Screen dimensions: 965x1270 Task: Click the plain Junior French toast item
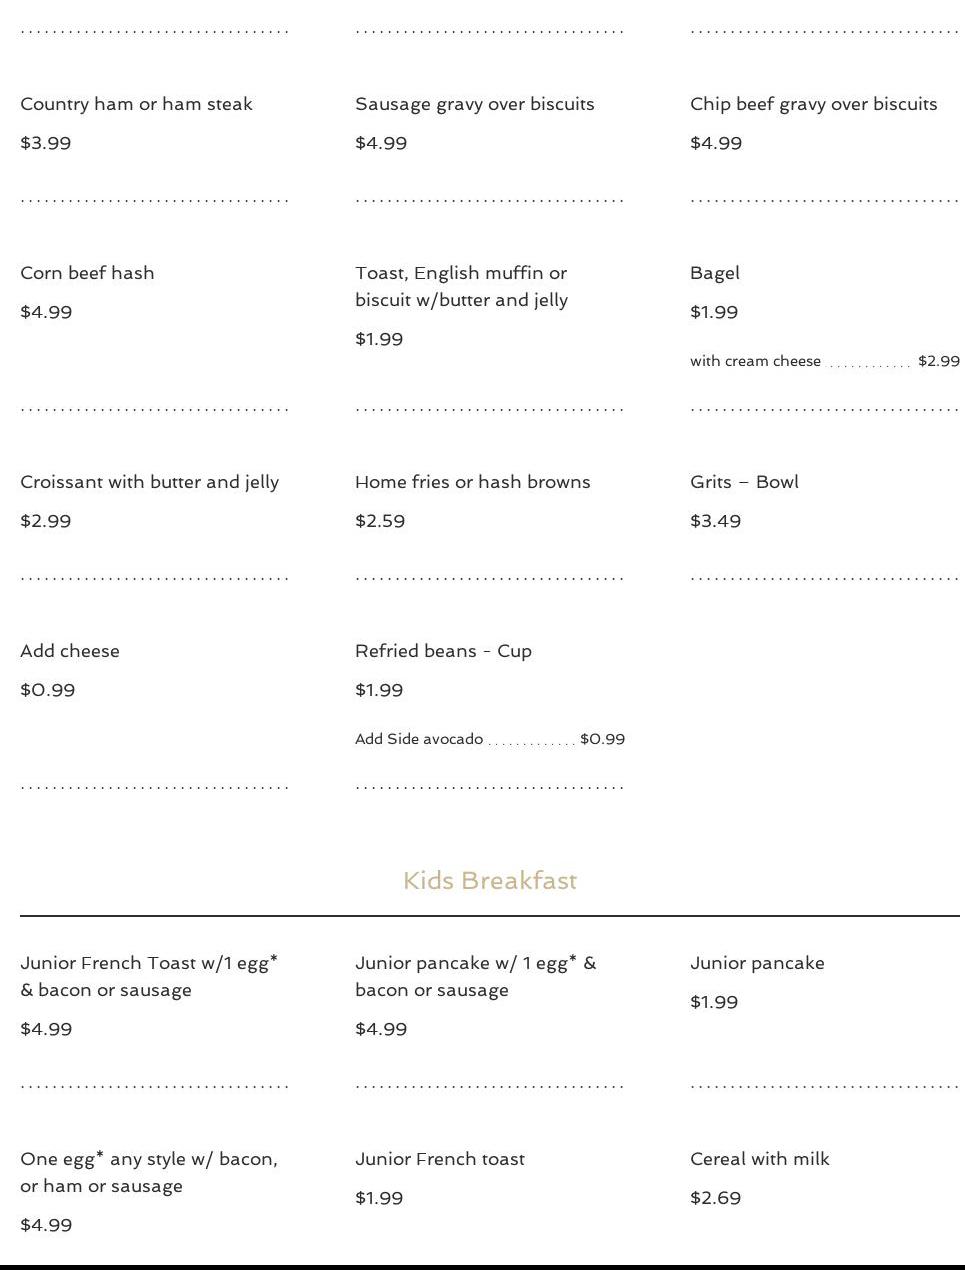tap(439, 1159)
